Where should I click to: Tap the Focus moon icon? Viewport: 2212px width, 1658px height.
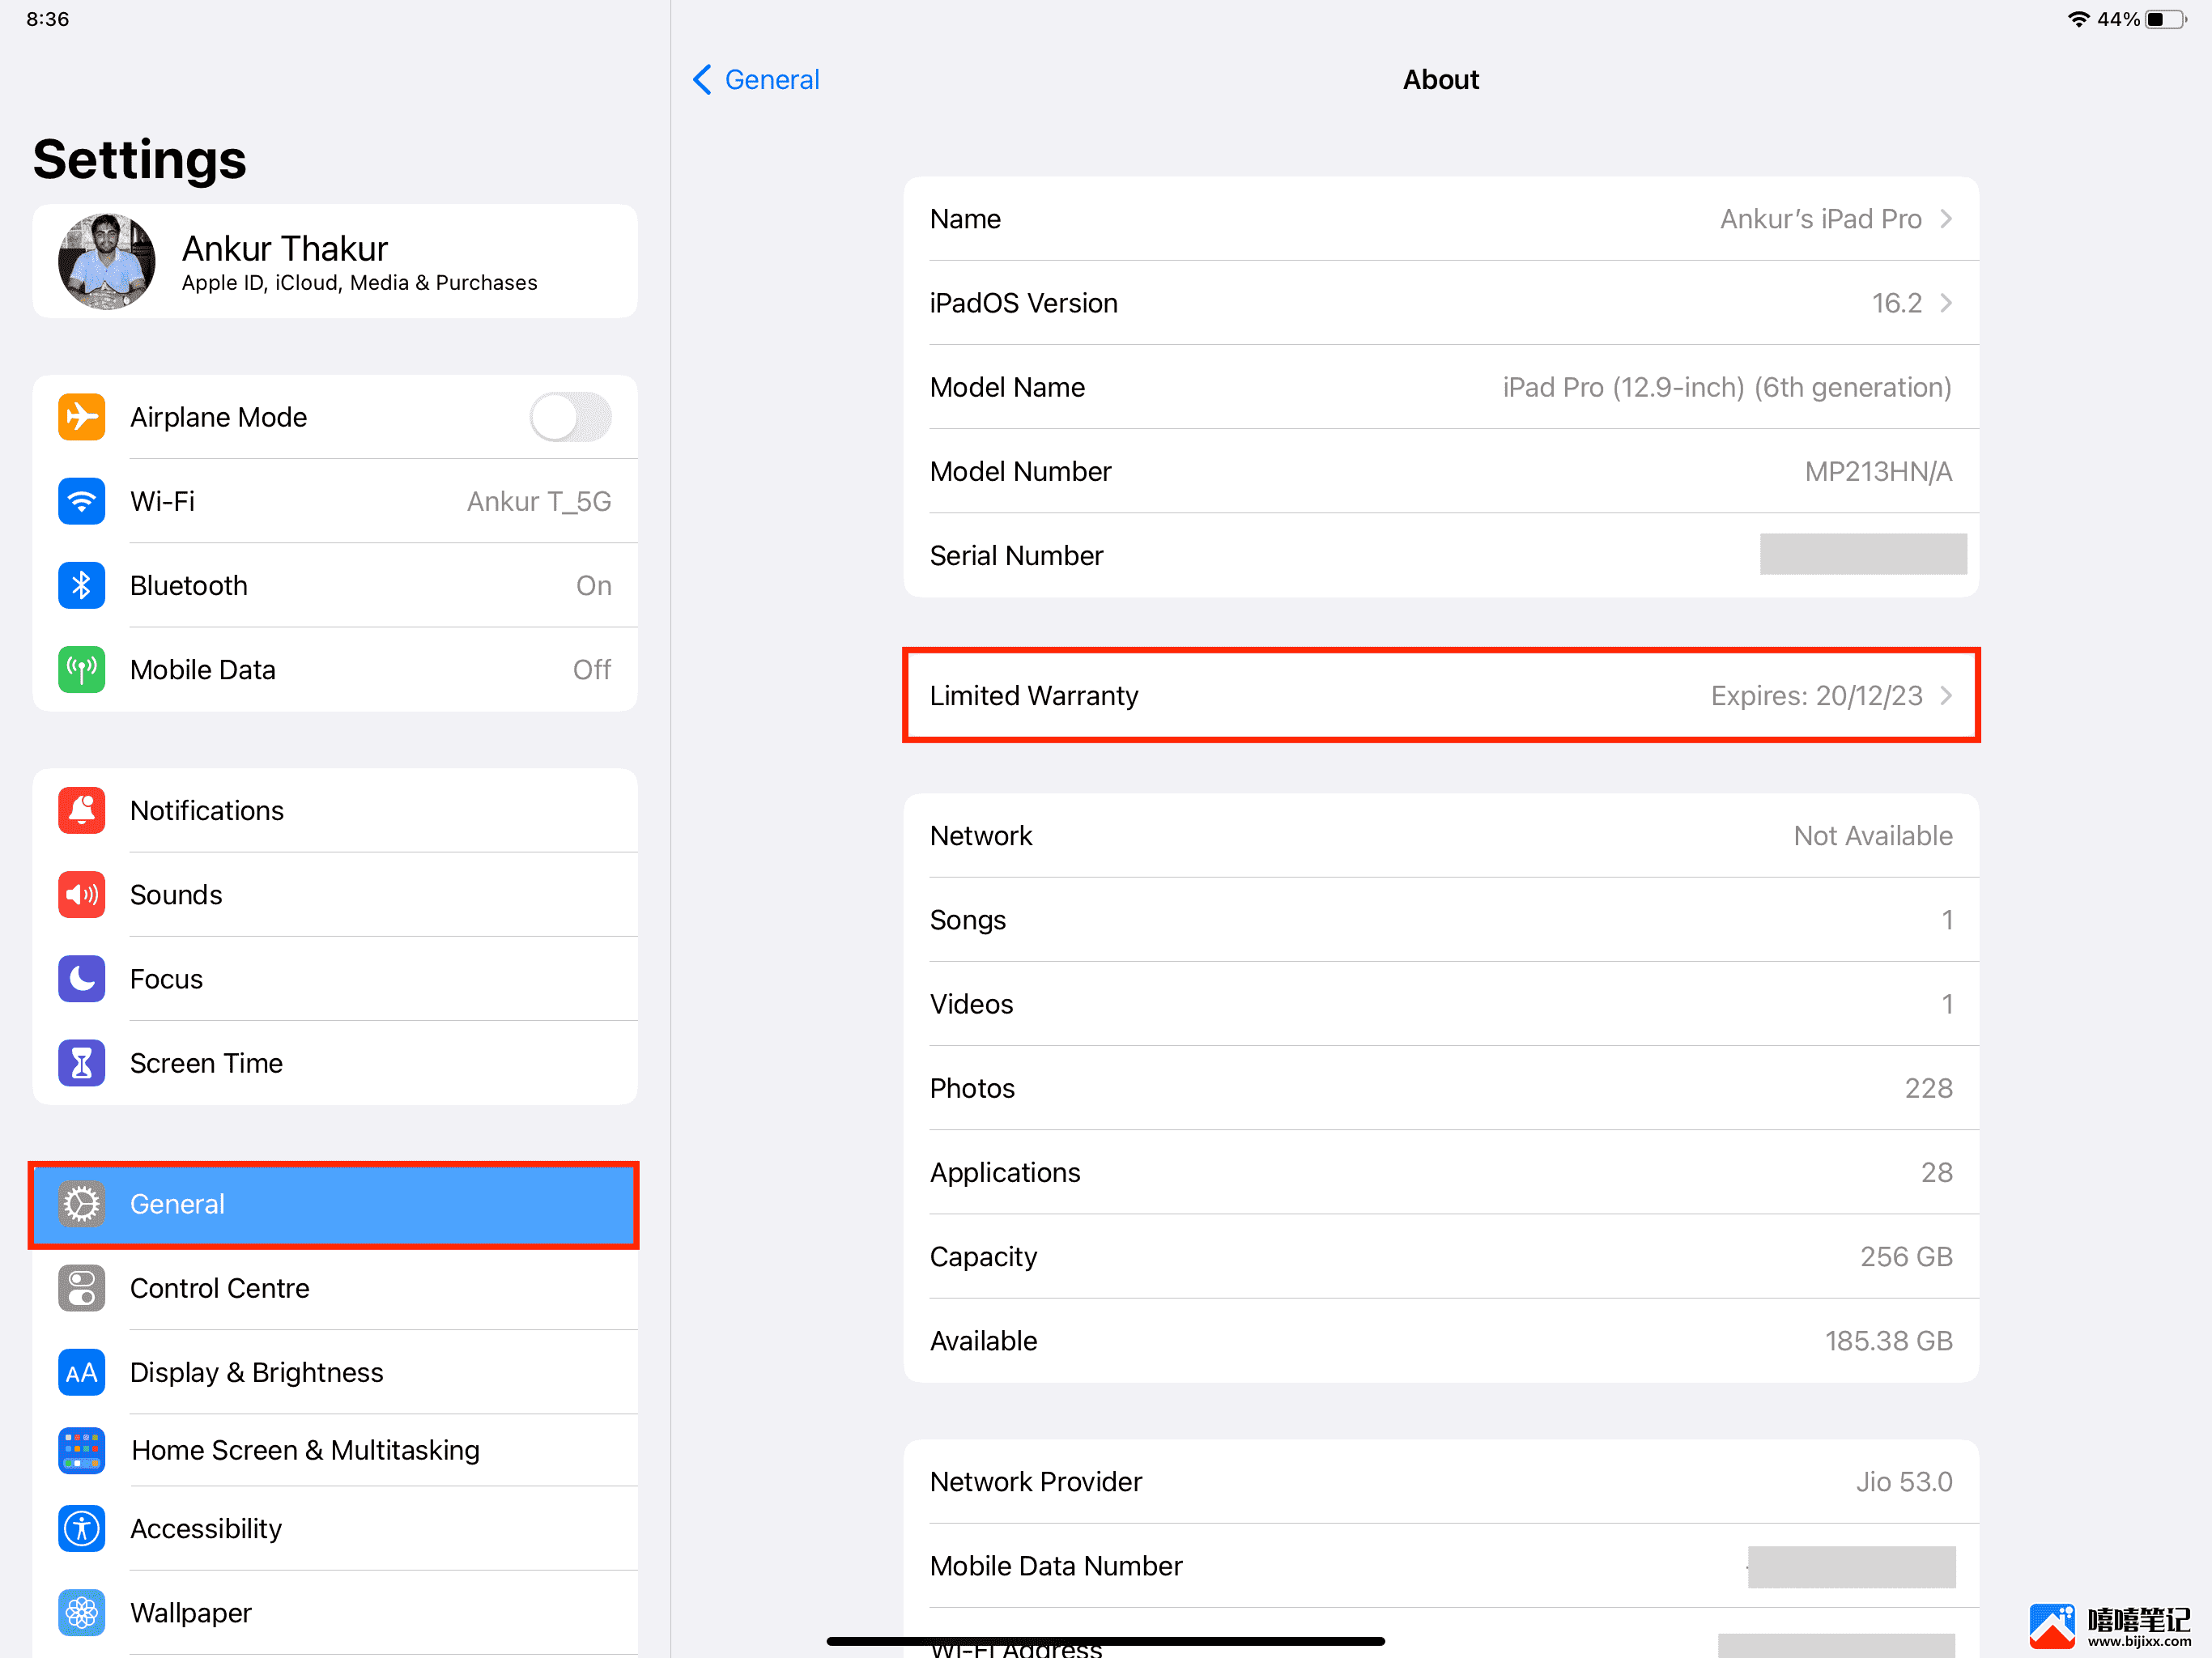[80, 979]
